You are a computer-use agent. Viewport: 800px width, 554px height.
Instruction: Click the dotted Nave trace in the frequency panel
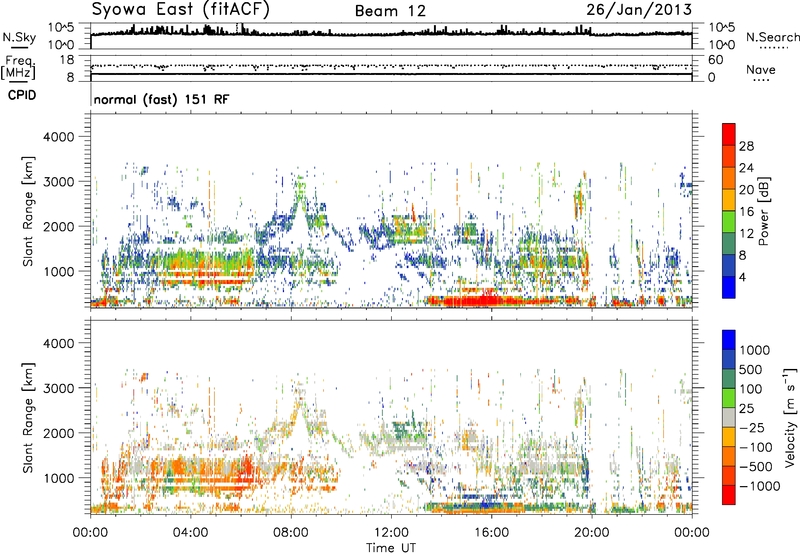tap(391, 66)
